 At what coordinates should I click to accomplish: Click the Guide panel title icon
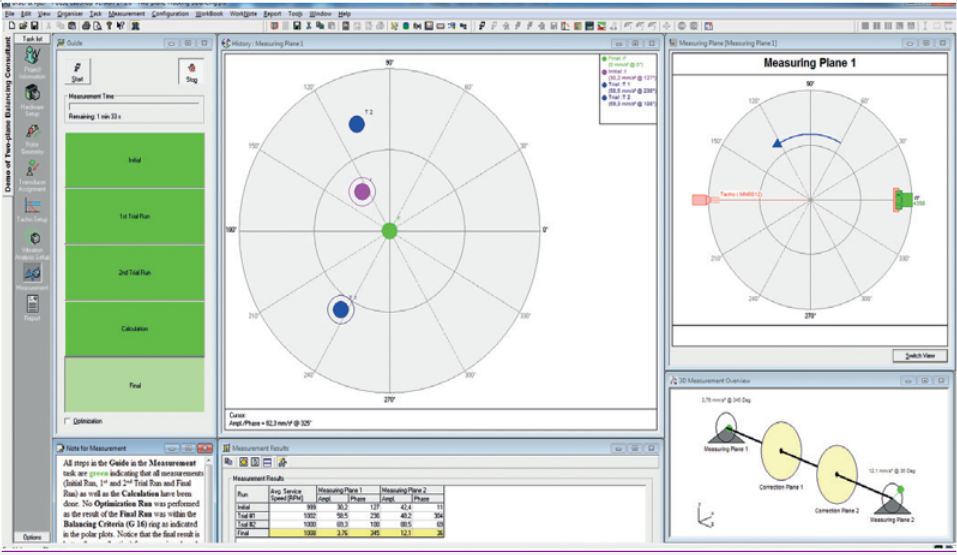pyautogui.click(x=60, y=43)
